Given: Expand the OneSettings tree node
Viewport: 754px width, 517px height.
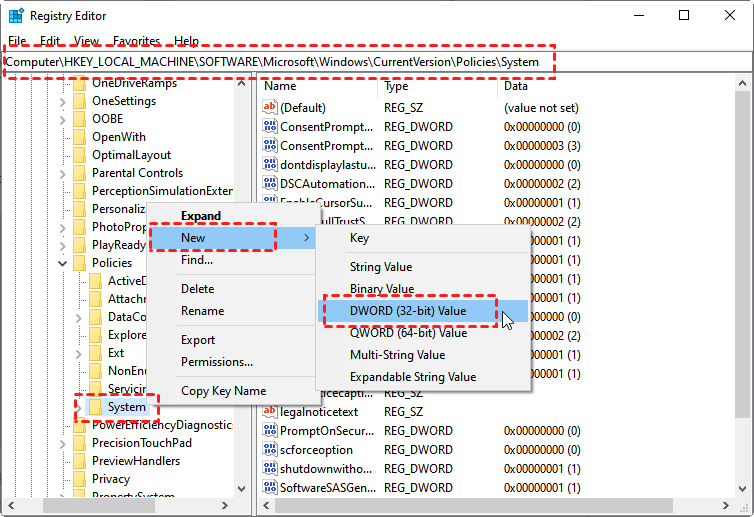Looking at the screenshot, I should (63, 101).
